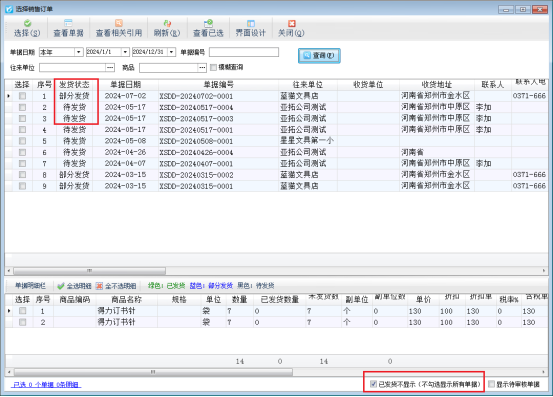Screen dimensions: 553x397
Task: Click the 已选 0 个单据 link
Action: (x=46, y=384)
